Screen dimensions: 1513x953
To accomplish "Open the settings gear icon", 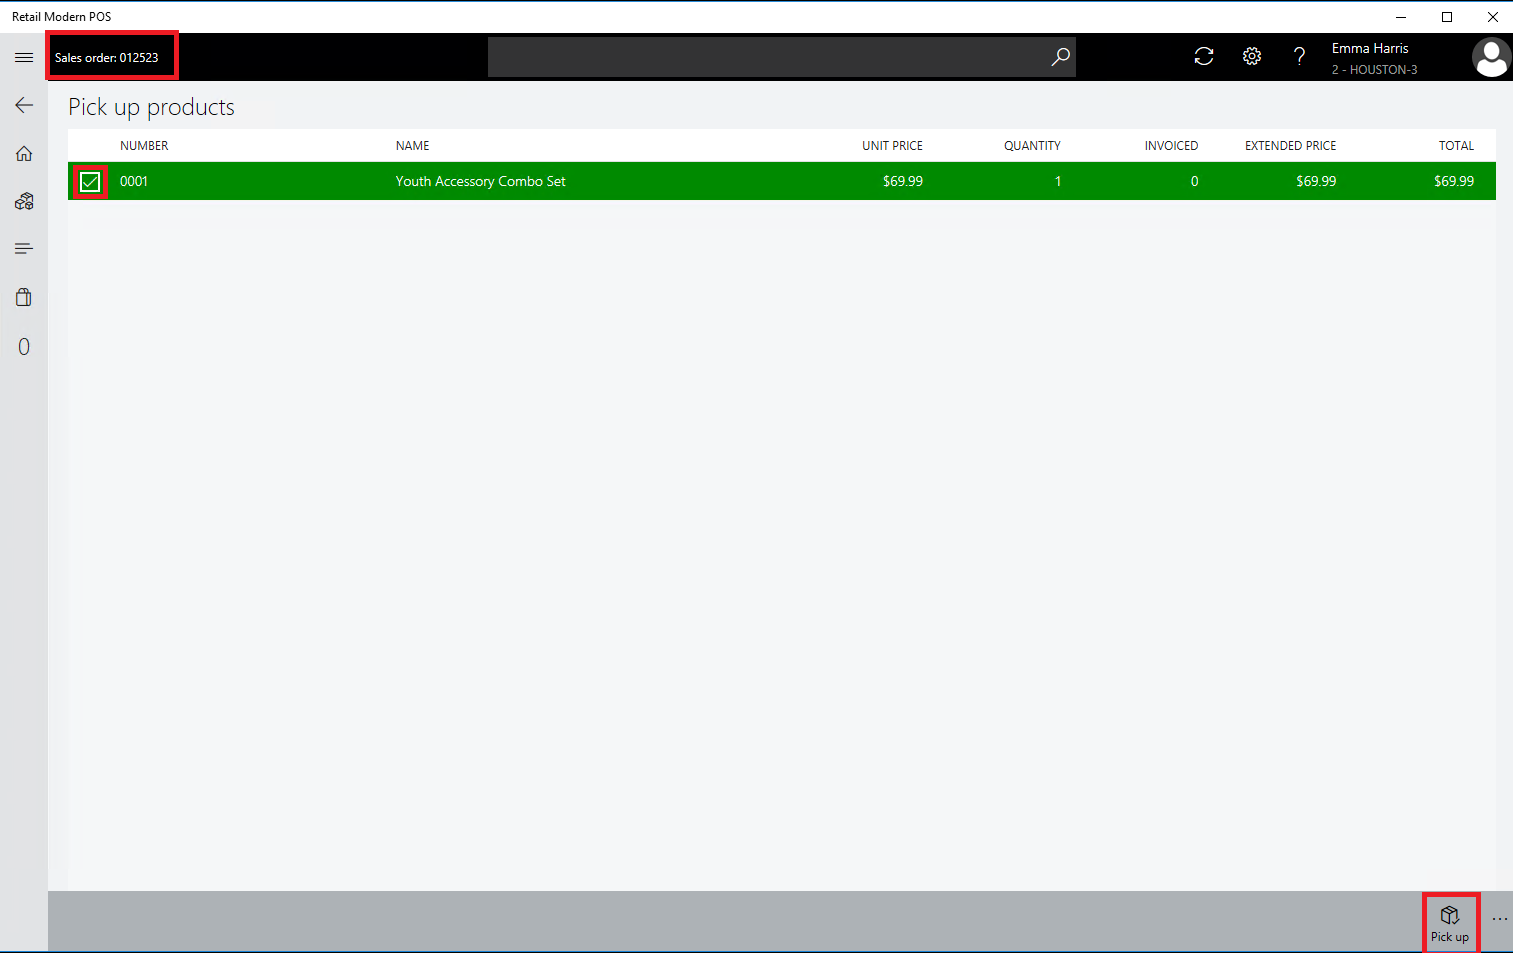I will tap(1252, 57).
